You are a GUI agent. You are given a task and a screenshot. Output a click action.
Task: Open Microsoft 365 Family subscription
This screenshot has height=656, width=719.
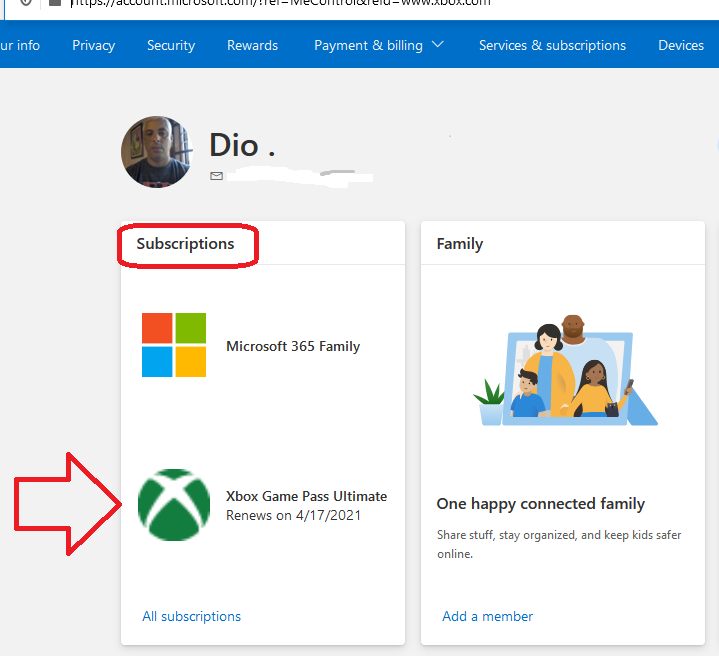[x=293, y=346]
